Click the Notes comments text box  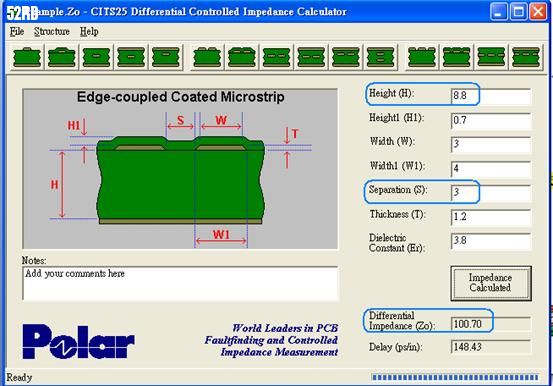[180, 283]
